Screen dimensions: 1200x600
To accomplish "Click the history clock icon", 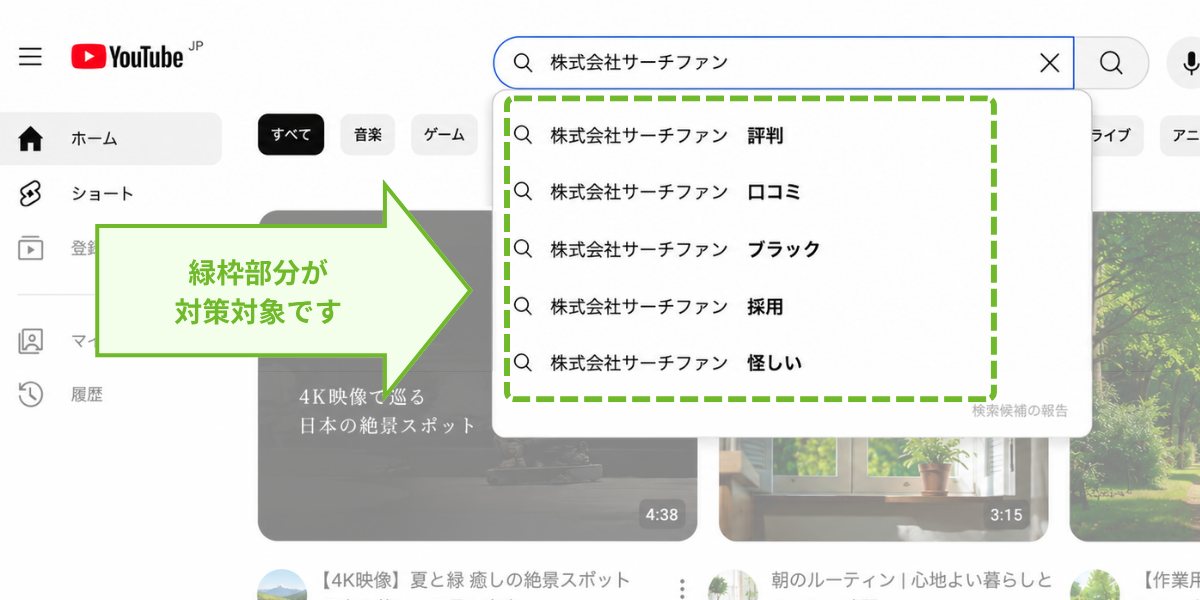I will (x=31, y=395).
